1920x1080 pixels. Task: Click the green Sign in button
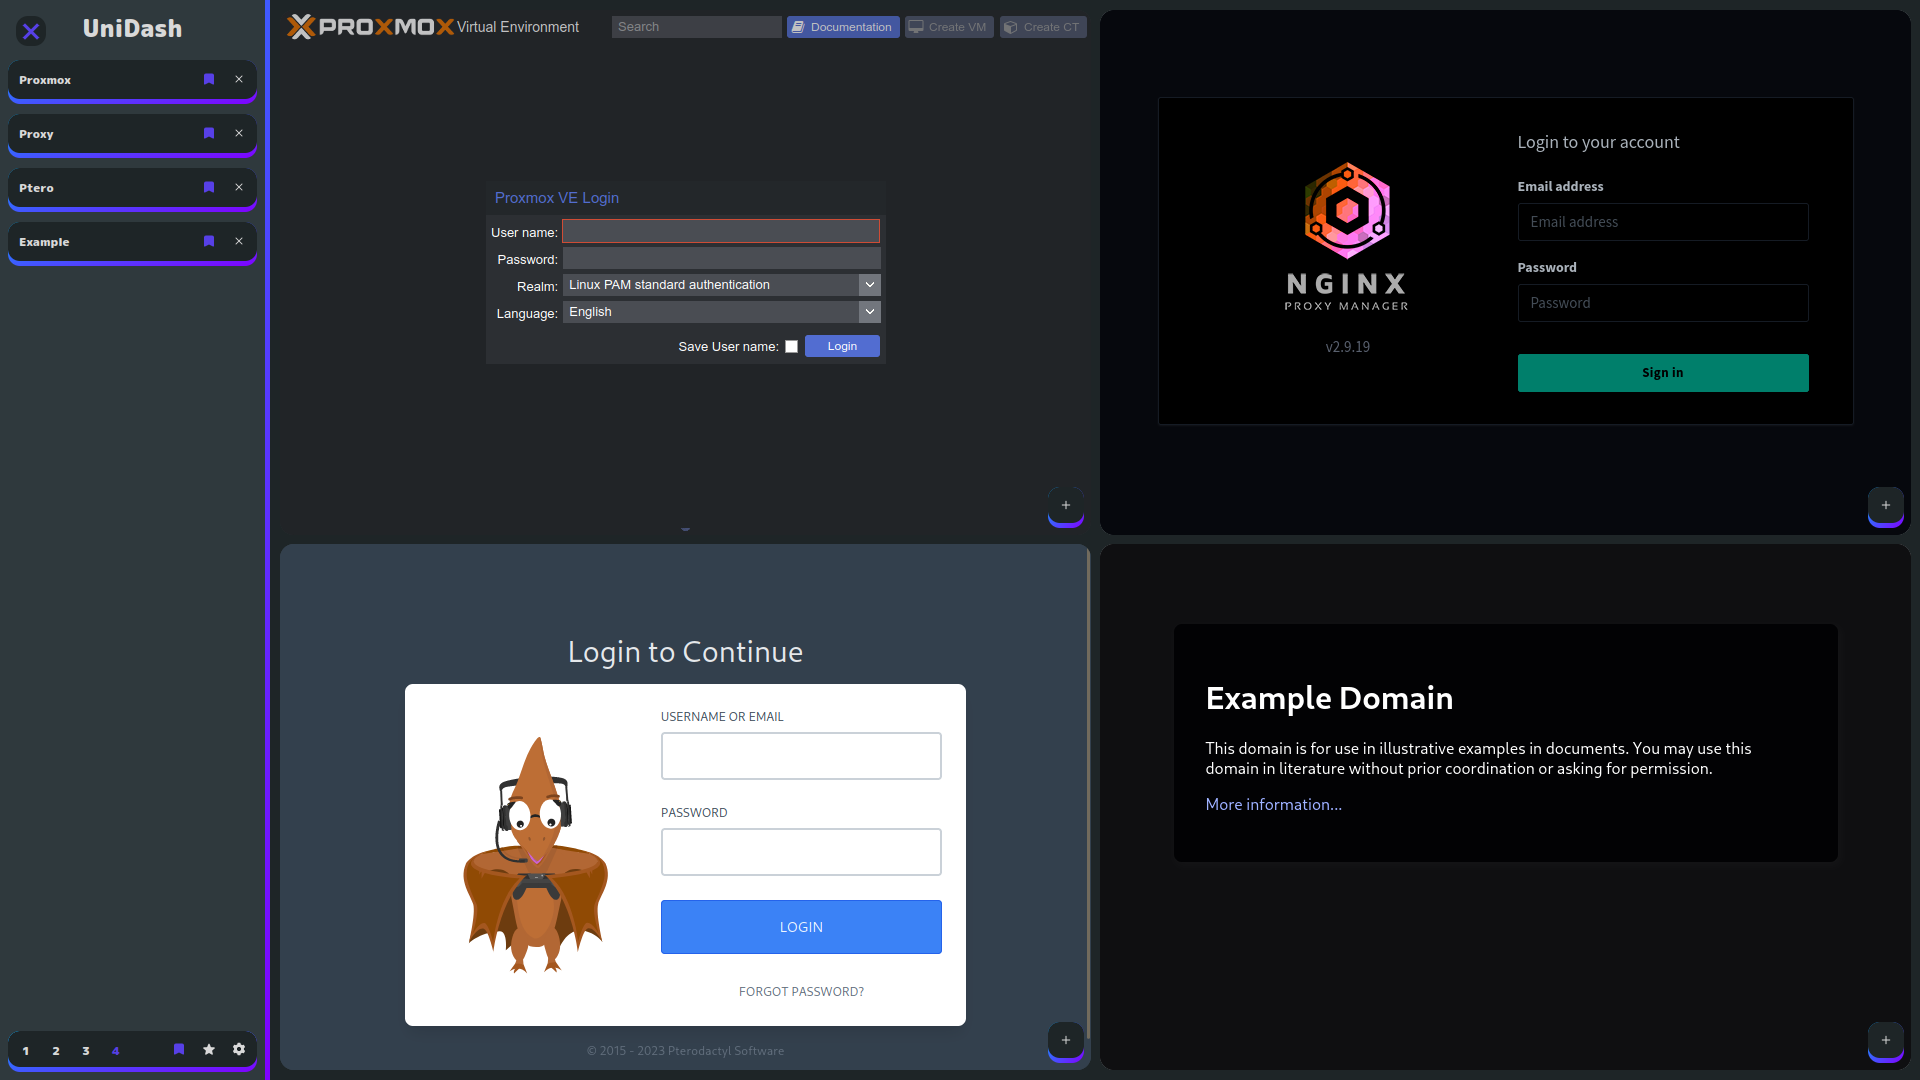click(x=1663, y=373)
